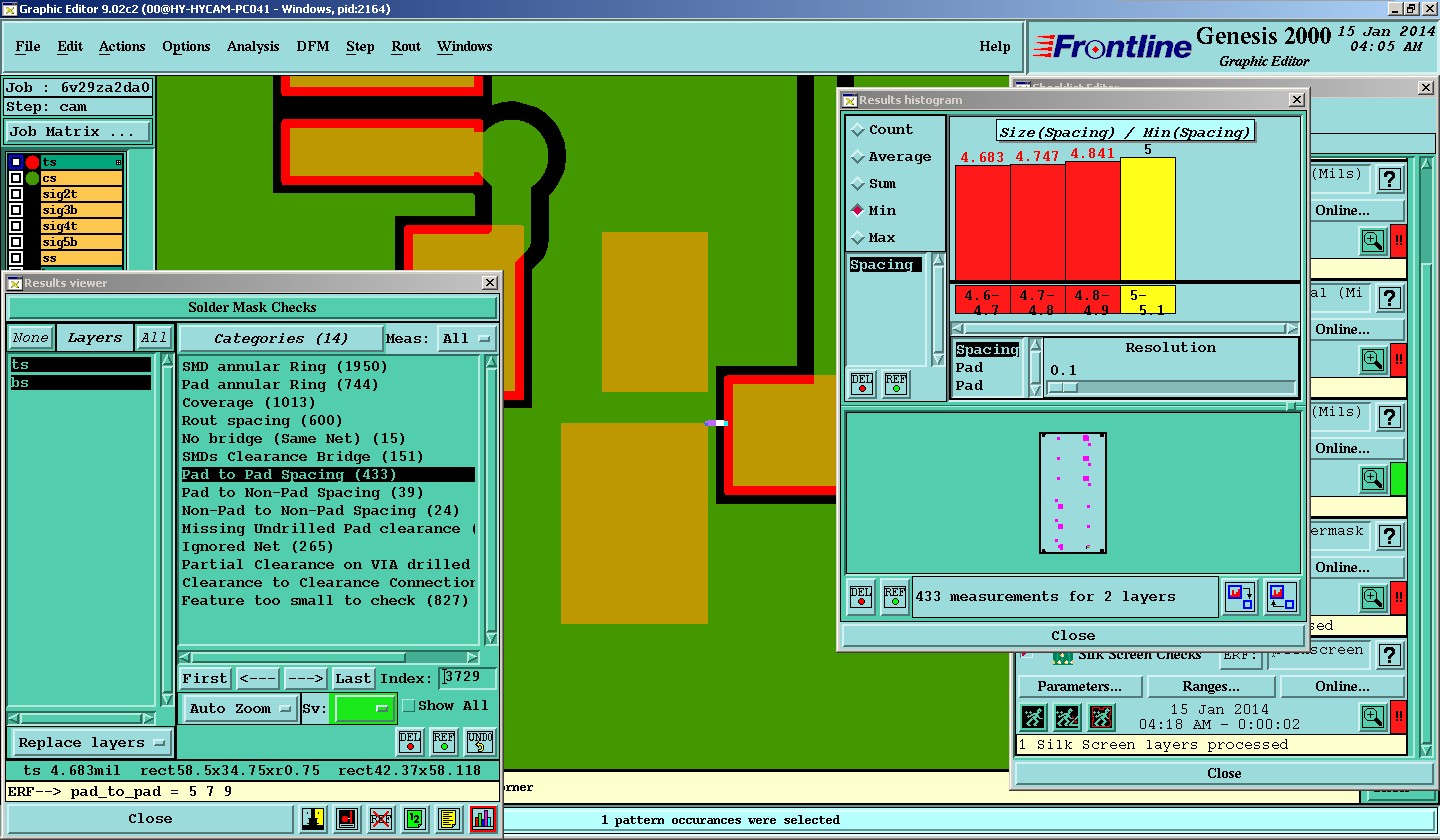Click the crossed-out REF icon
1440x840 pixels.
click(381, 819)
